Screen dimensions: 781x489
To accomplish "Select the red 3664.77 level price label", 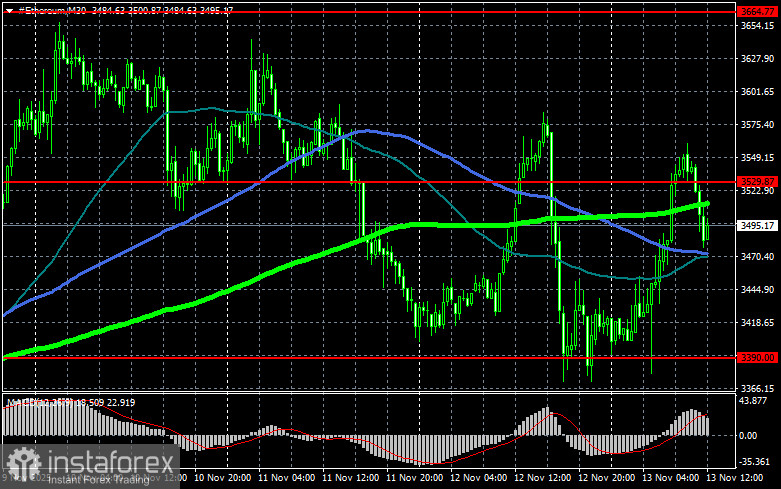I will pyautogui.click(x=757, y=11).
